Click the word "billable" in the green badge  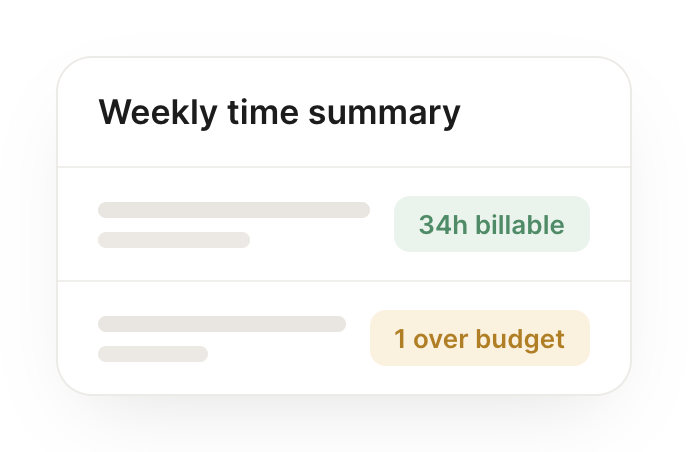[520, 225]
